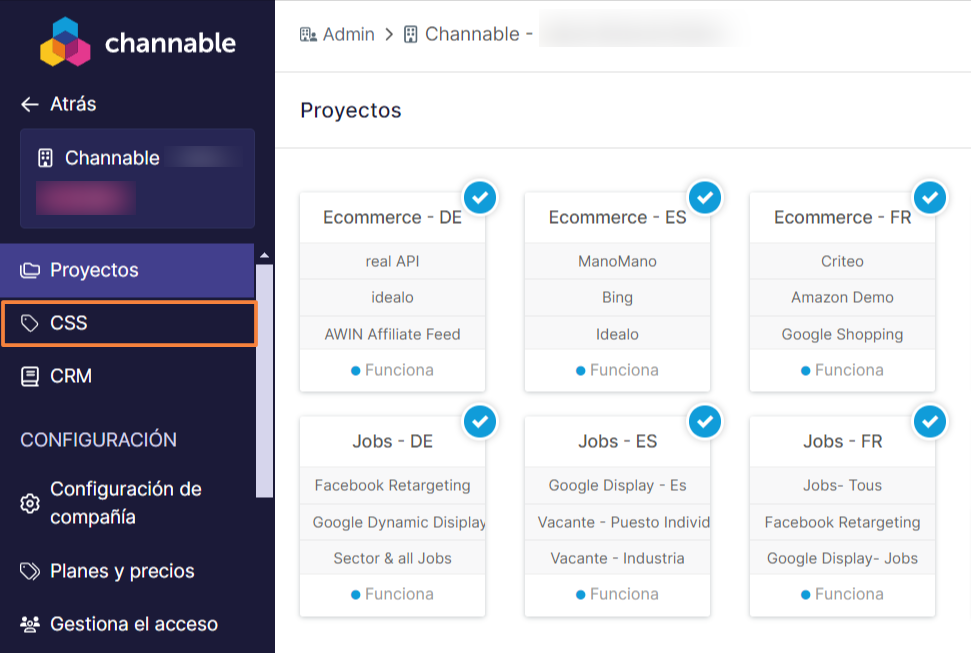Open the CRM menu item
The height and width of the screenshot is (653, 971).
(x=128, y=376)
